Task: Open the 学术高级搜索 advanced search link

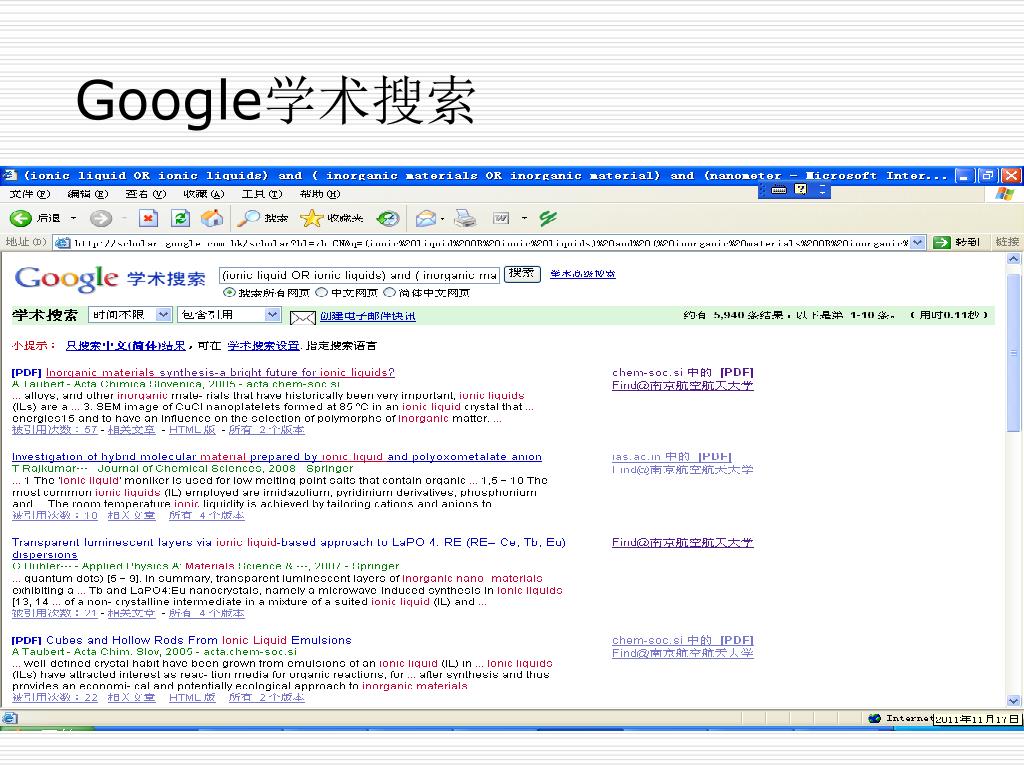Action: [583, 274]
